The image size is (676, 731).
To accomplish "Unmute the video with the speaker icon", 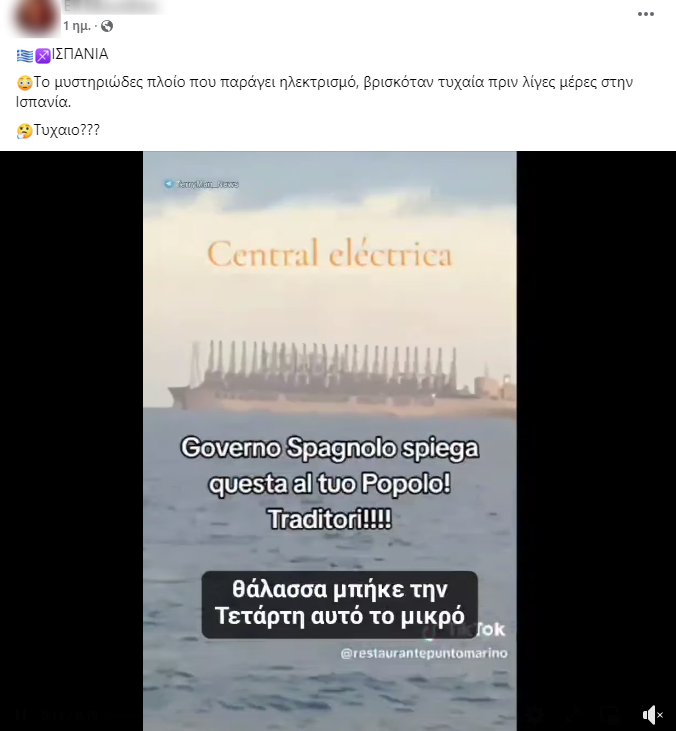I will click(x=652, y=715).
